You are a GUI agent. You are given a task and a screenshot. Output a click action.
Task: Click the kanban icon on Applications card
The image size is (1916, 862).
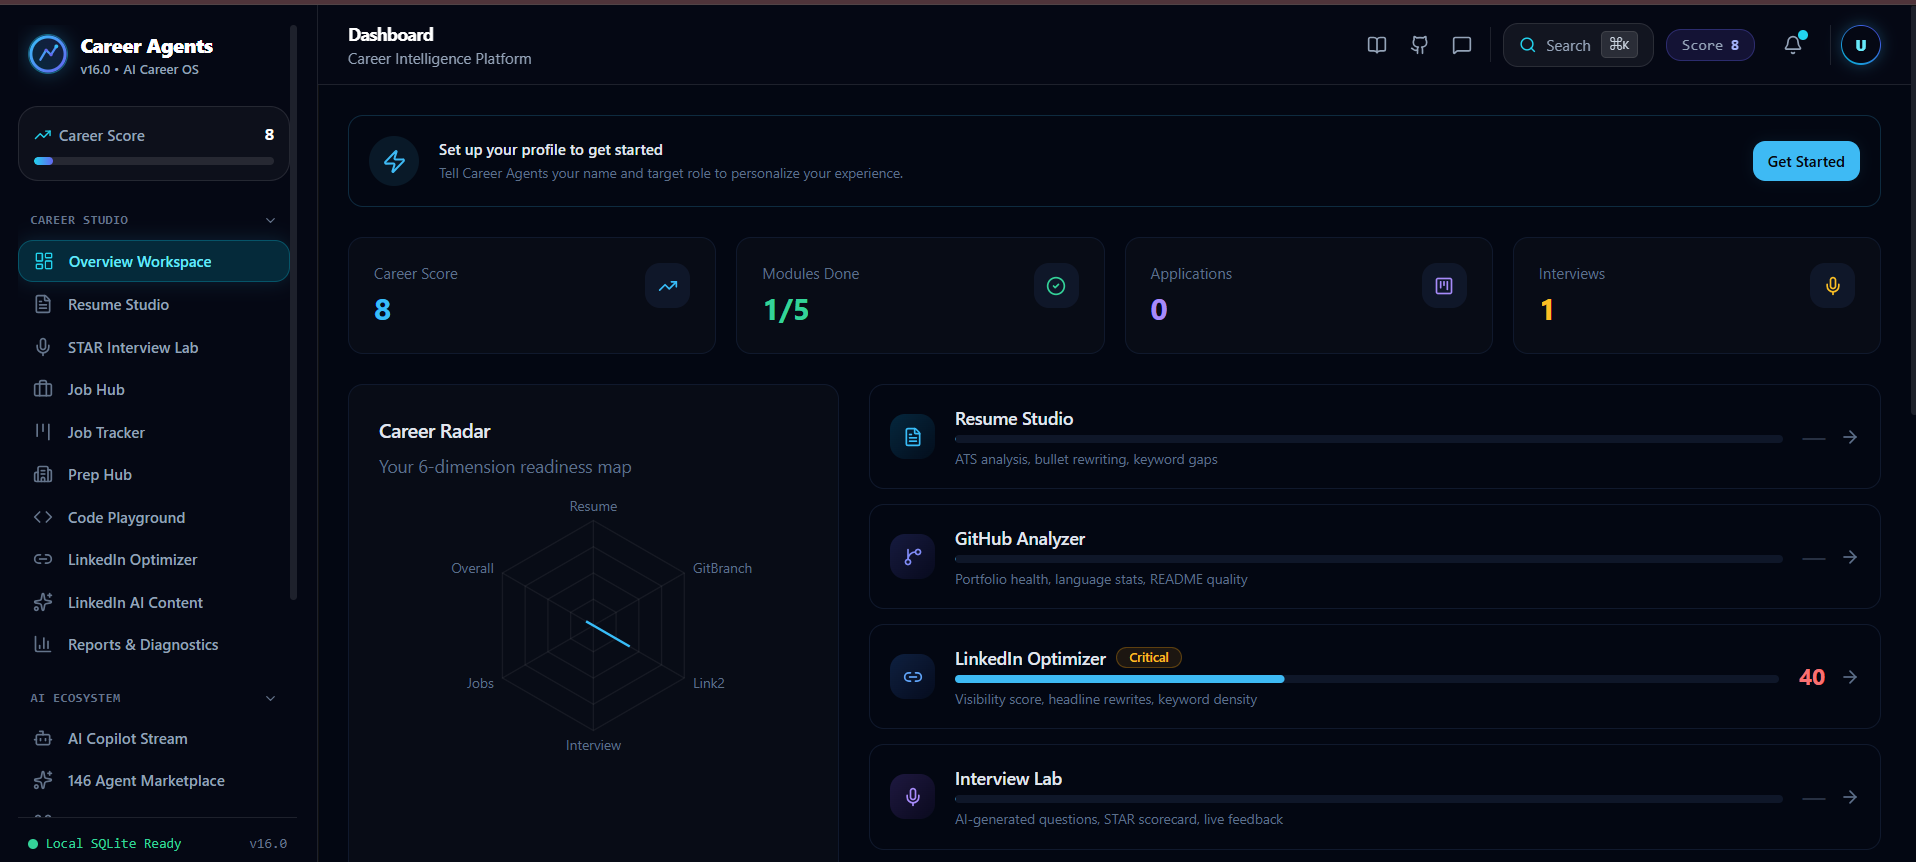(1444, 286)
